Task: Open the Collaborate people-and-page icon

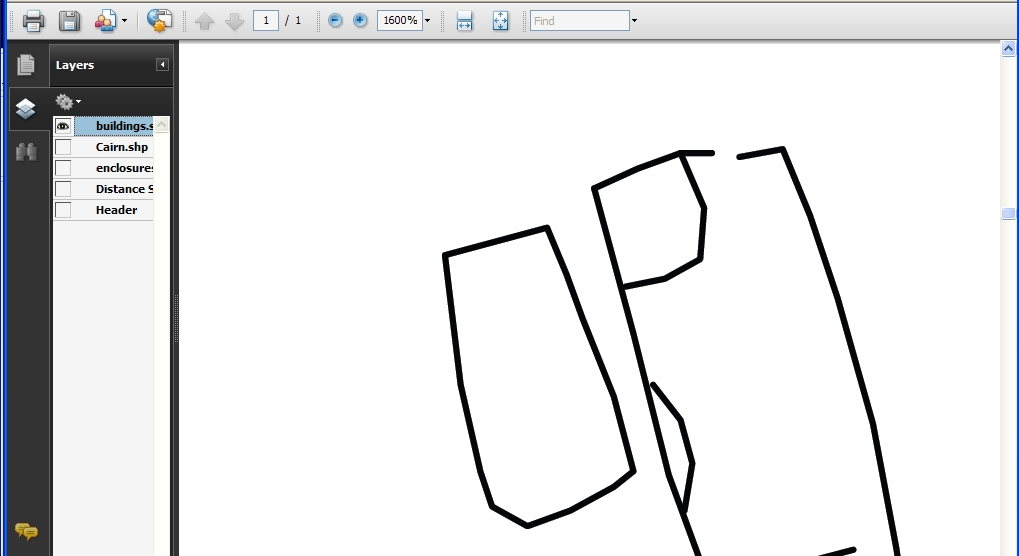Action: point(105,21)
